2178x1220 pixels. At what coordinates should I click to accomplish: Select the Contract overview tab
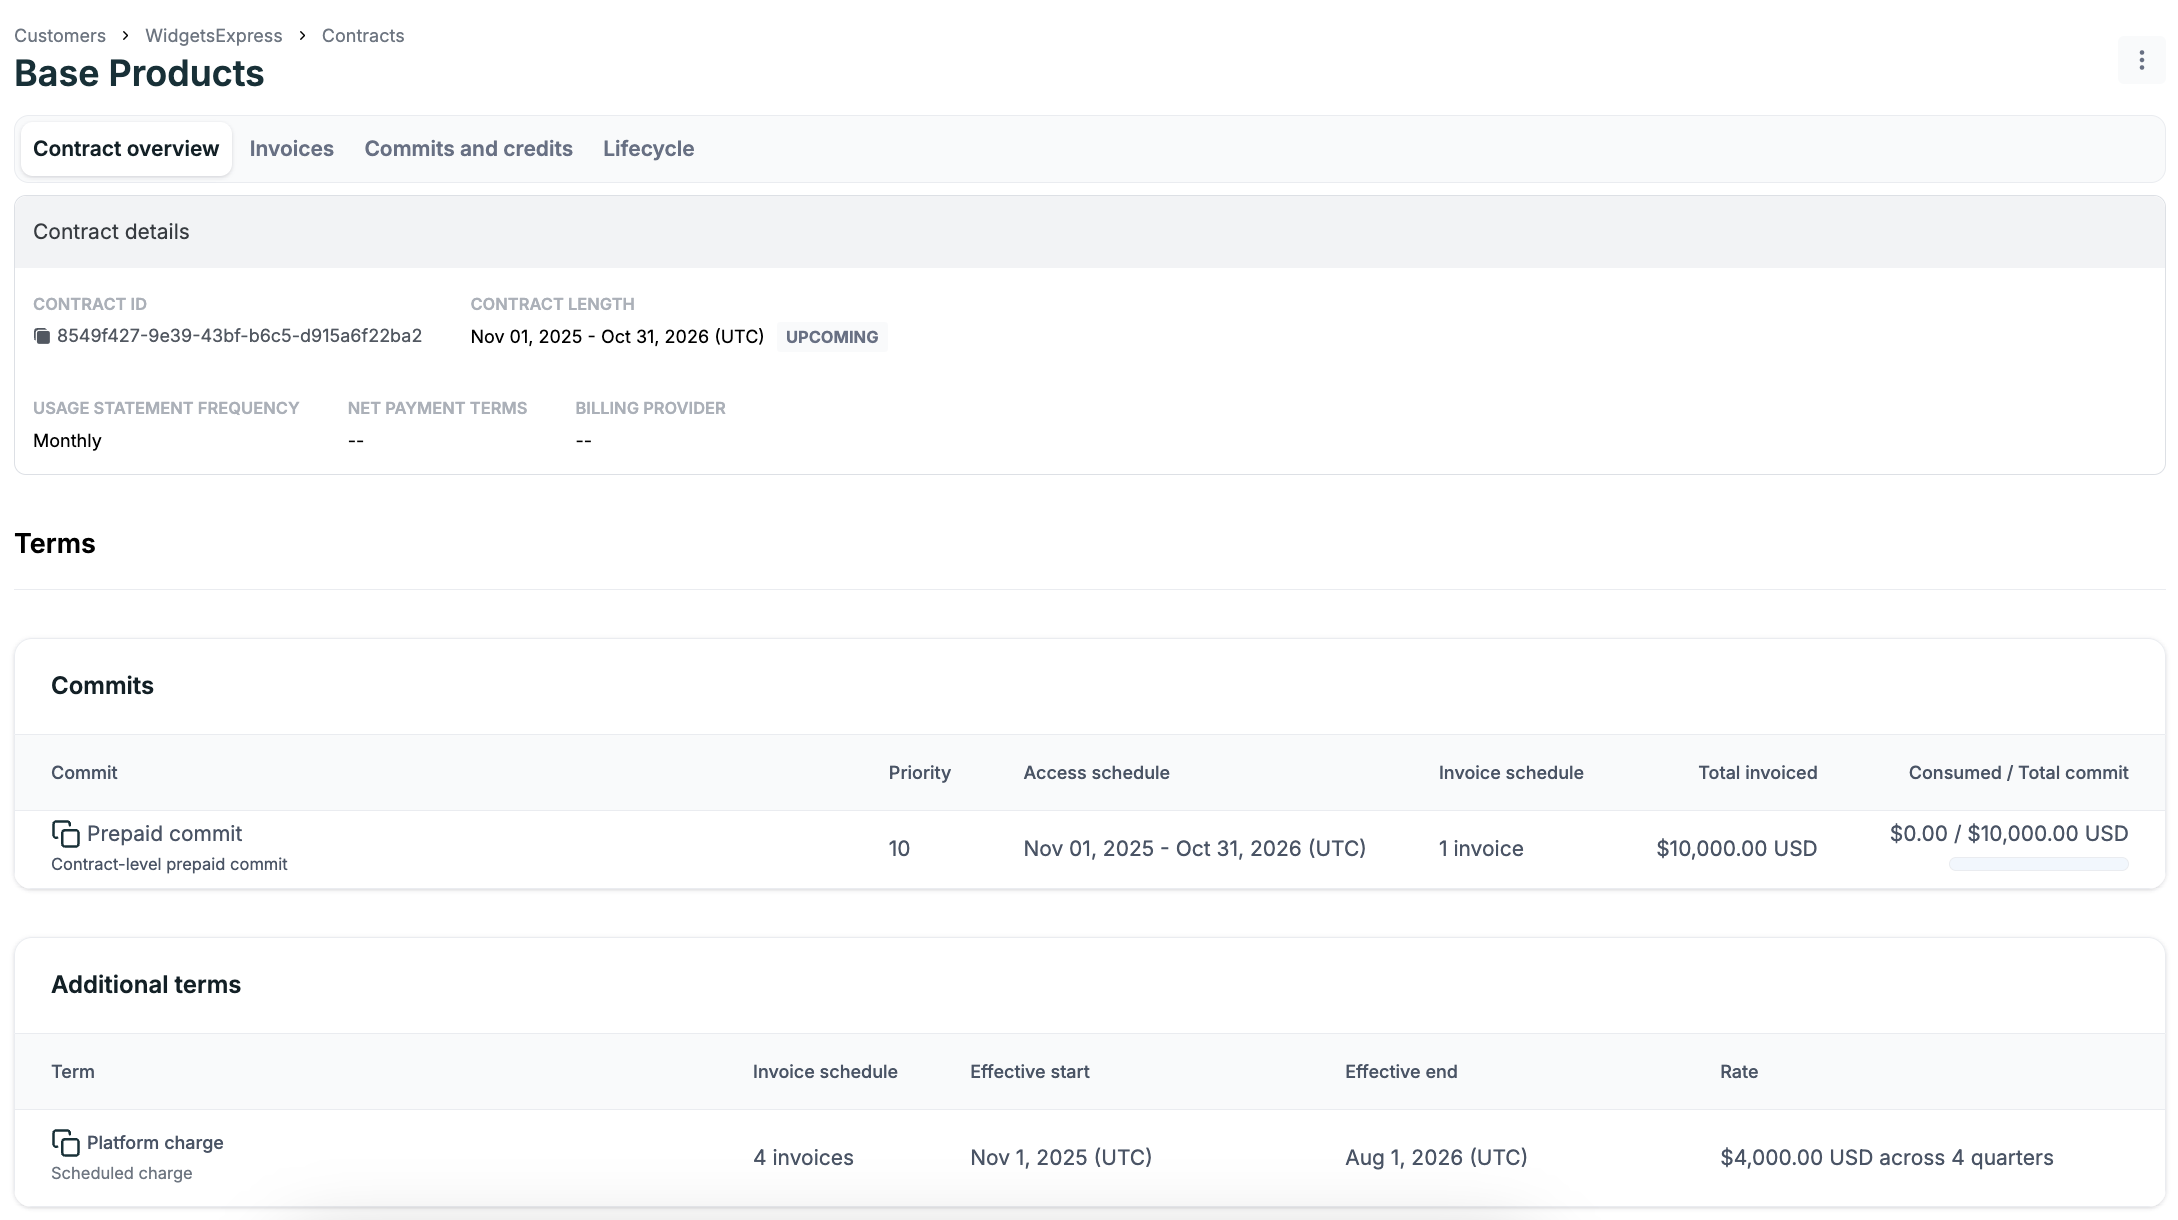(x=126, y=149)
